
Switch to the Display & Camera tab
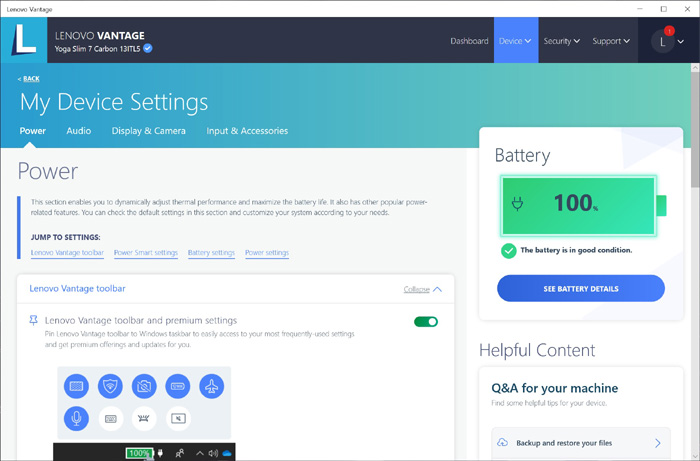(149, 131)
